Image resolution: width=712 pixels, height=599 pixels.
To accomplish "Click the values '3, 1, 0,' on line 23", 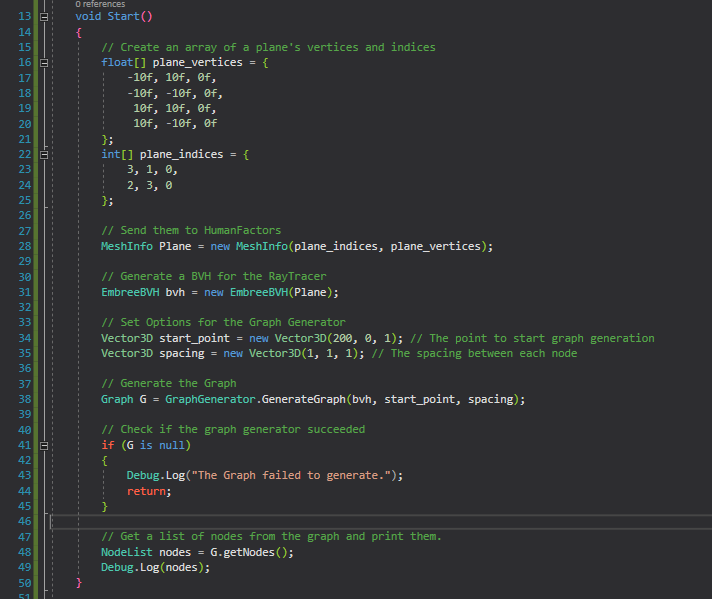I will click(153, 170).
